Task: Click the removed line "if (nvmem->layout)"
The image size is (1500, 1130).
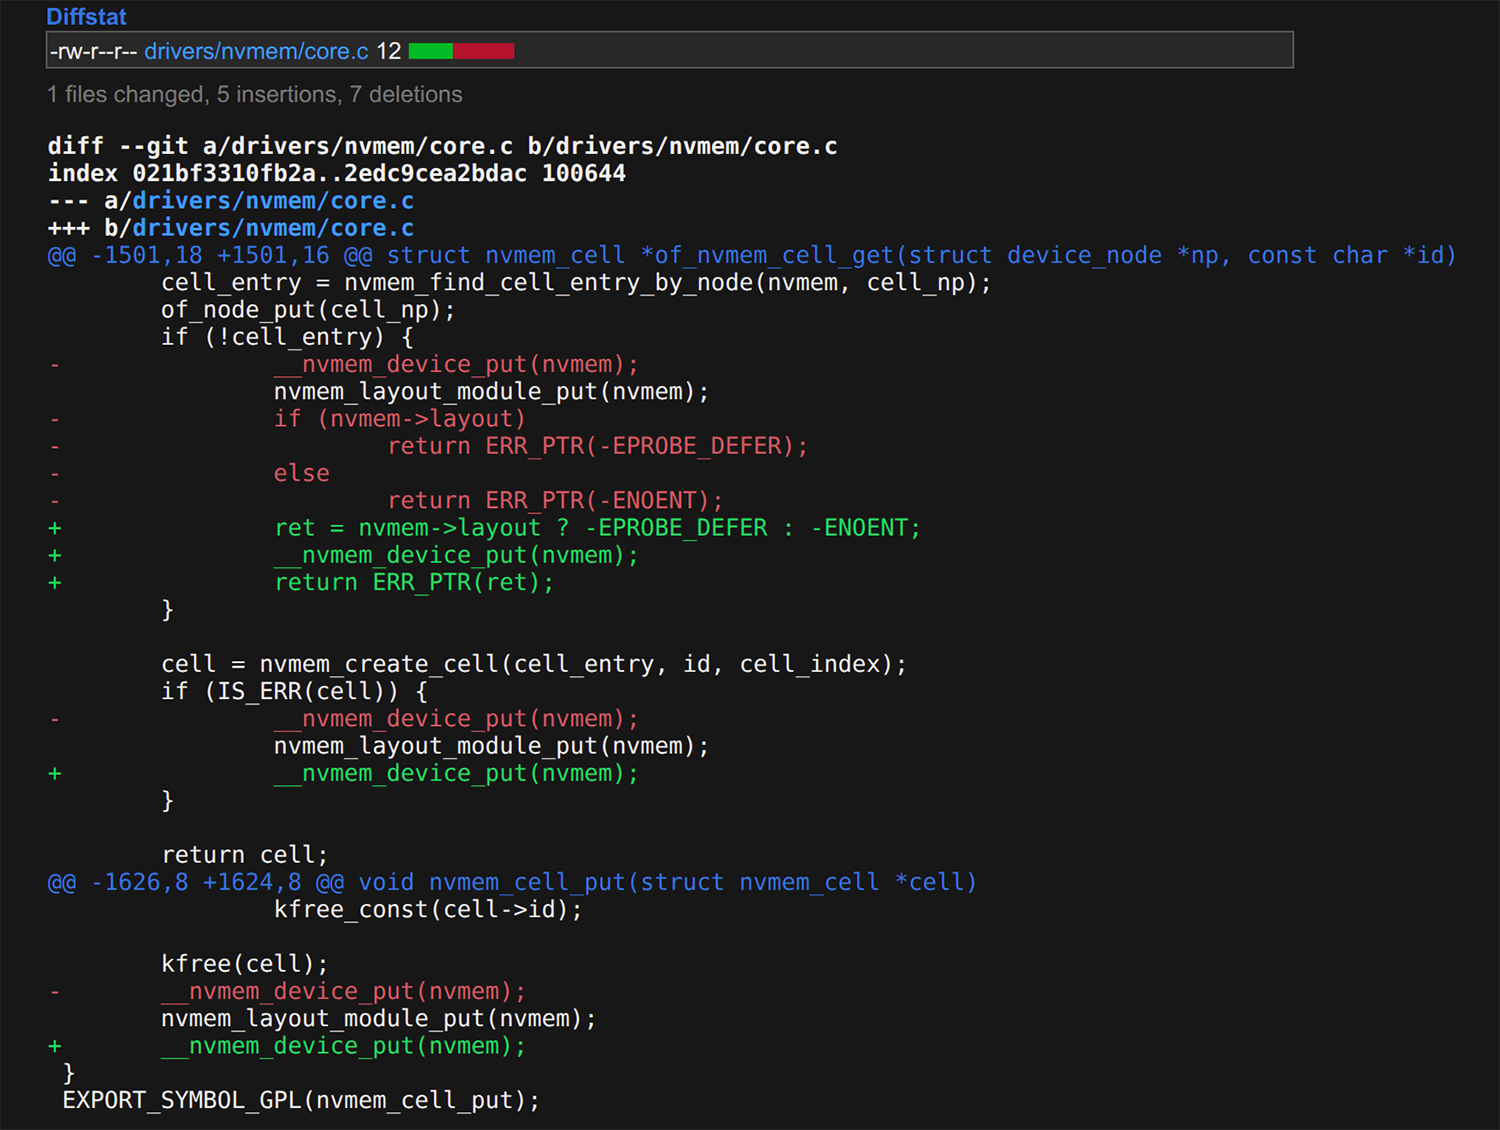Action: (x=400, y=419)
